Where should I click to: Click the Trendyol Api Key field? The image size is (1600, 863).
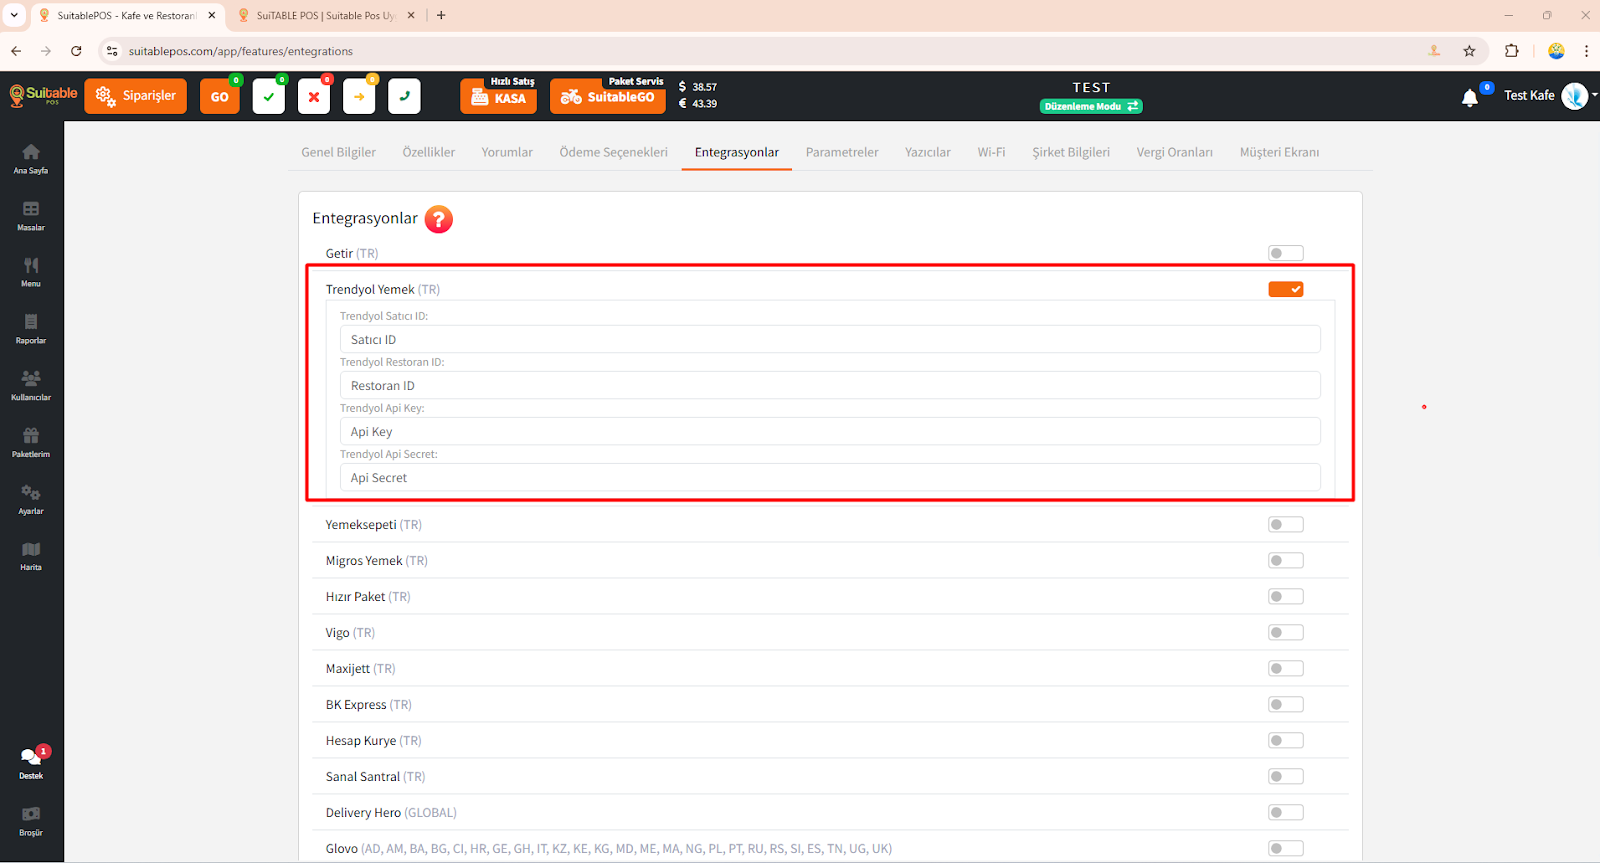830,431
